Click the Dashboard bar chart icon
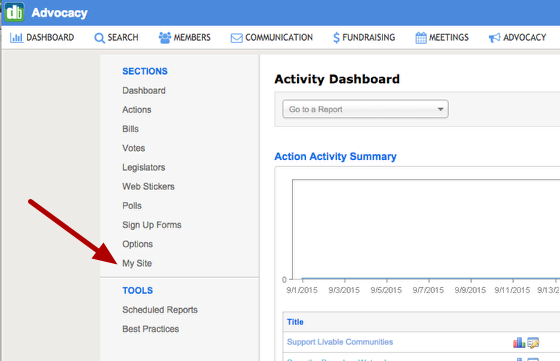Screen dimensions: 560x361 (x=16, y=37)
